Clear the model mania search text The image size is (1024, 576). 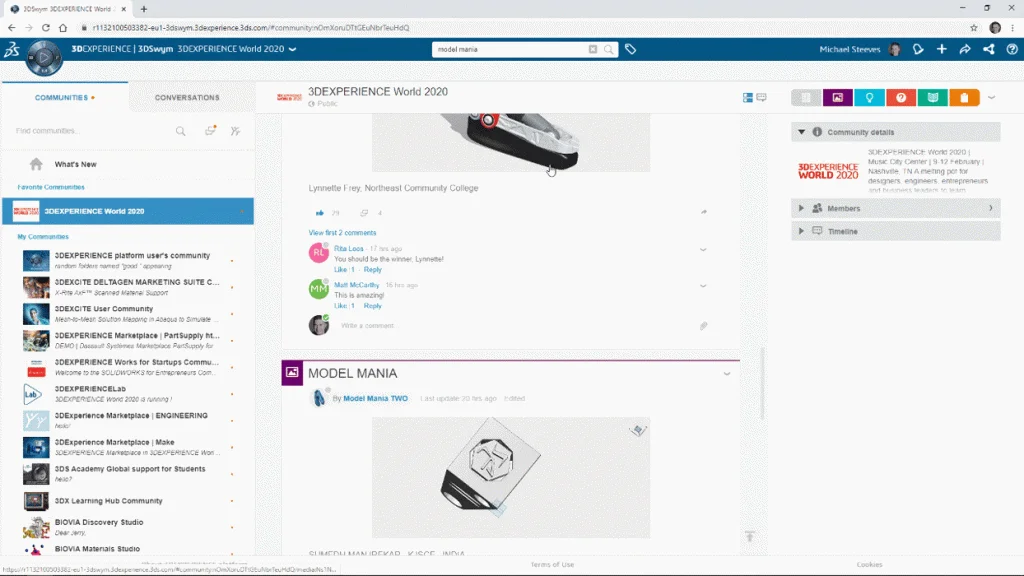pos(592,50)
